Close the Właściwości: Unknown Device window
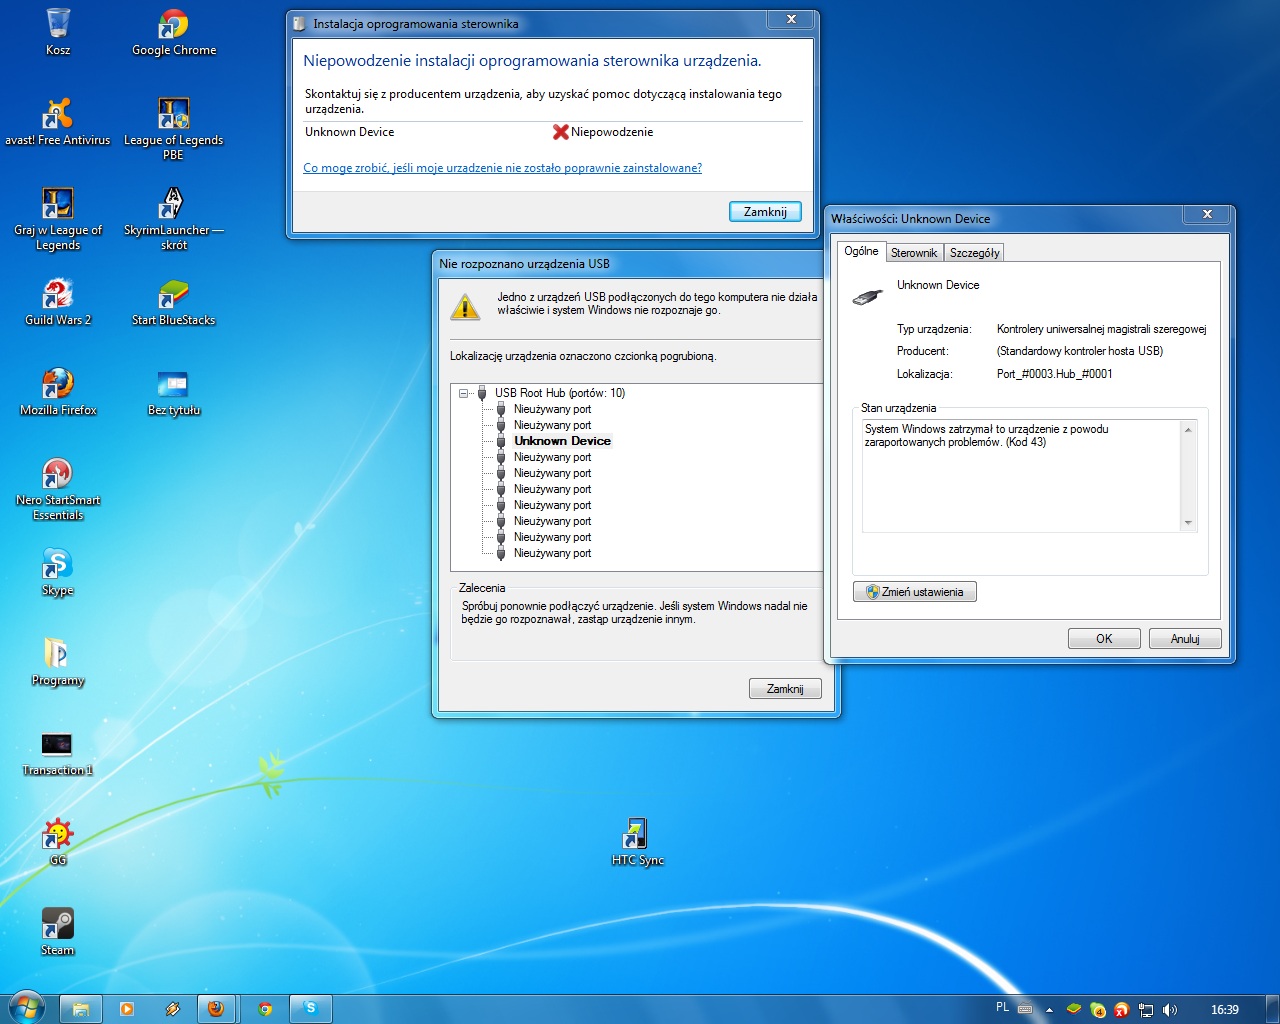This screenshot has width=1280, height=1024. click(x=1207, y=215)
